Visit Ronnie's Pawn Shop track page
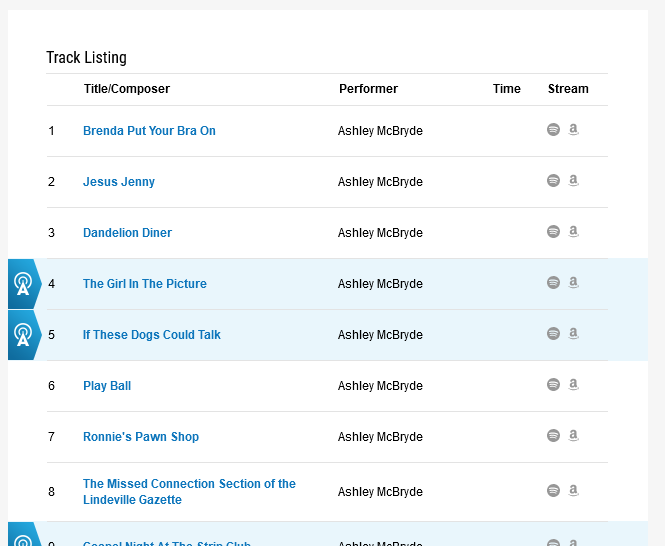Image resolution: width=665 pixels, height=546 pixels. pyautogui.click(x=141, y=437)
